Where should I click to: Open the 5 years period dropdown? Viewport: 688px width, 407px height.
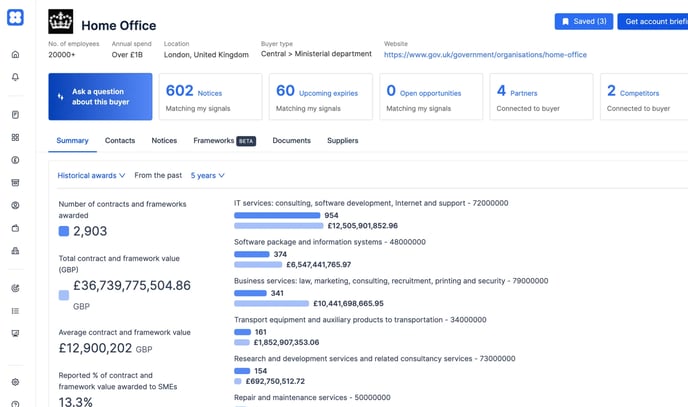(208, 175)
